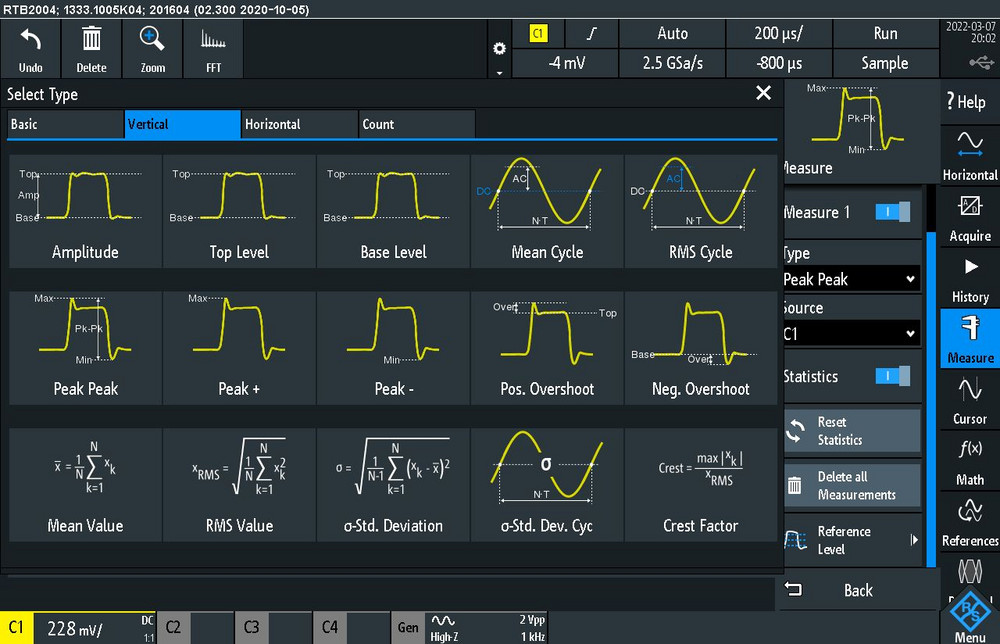Toggle channel C1 on or off

(x=16, y=628)
